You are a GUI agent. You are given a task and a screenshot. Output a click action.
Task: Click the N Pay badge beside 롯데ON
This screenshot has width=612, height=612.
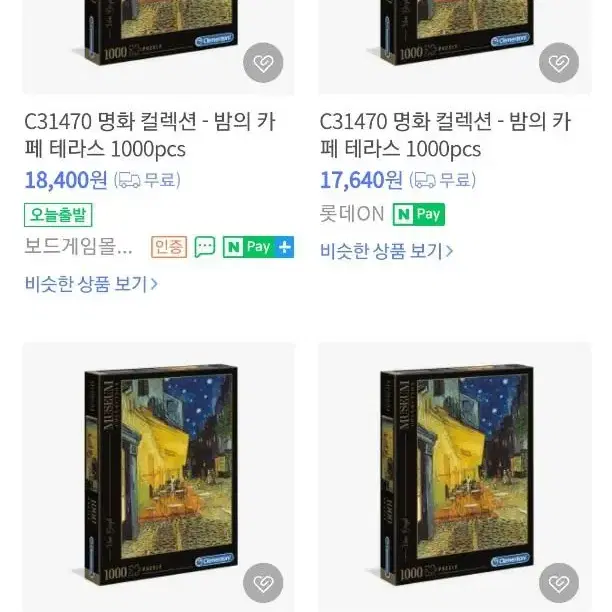[418, 214]
